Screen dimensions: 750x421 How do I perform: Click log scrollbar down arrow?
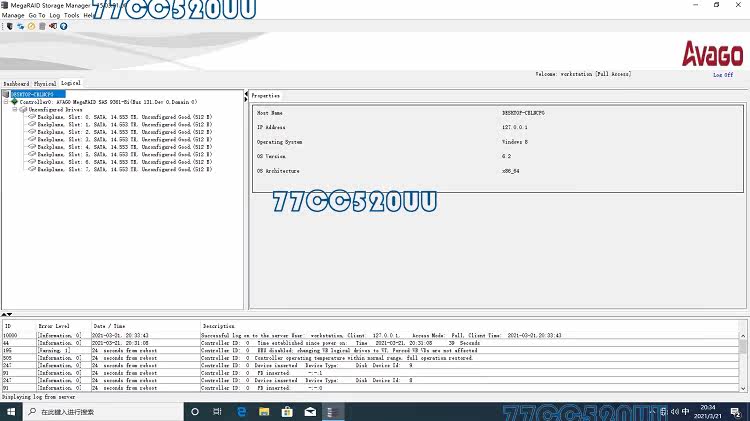[x=743, y=388]
